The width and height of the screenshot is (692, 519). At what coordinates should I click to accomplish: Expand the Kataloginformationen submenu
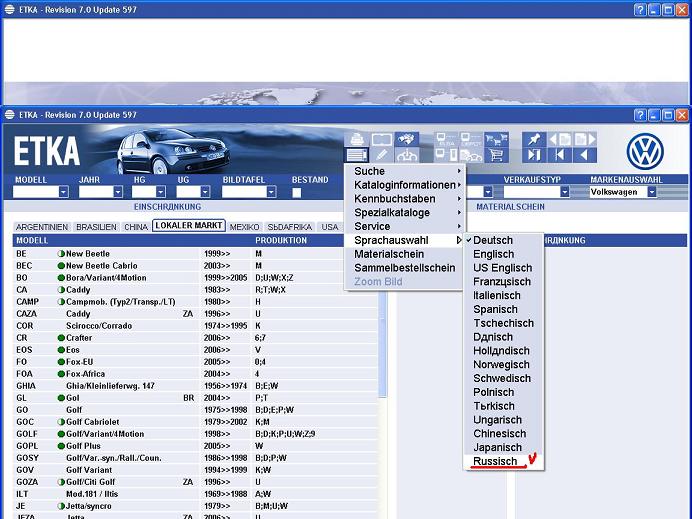point(403,185)
